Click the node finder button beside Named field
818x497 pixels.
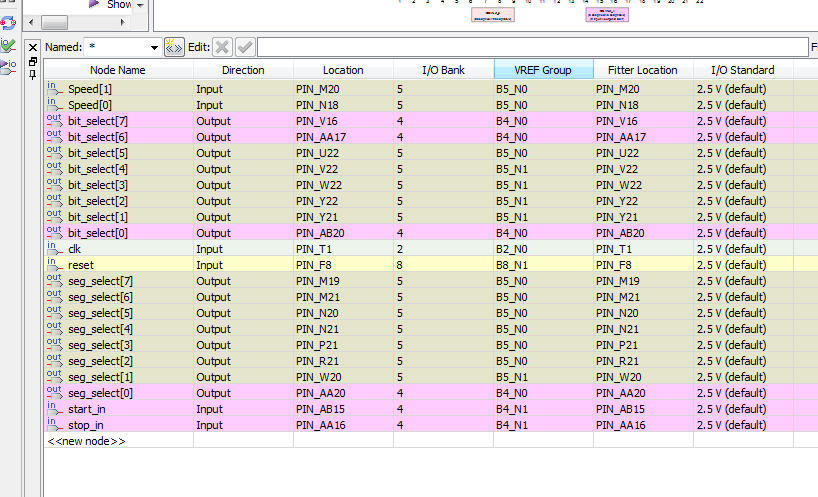click(174, 47)
